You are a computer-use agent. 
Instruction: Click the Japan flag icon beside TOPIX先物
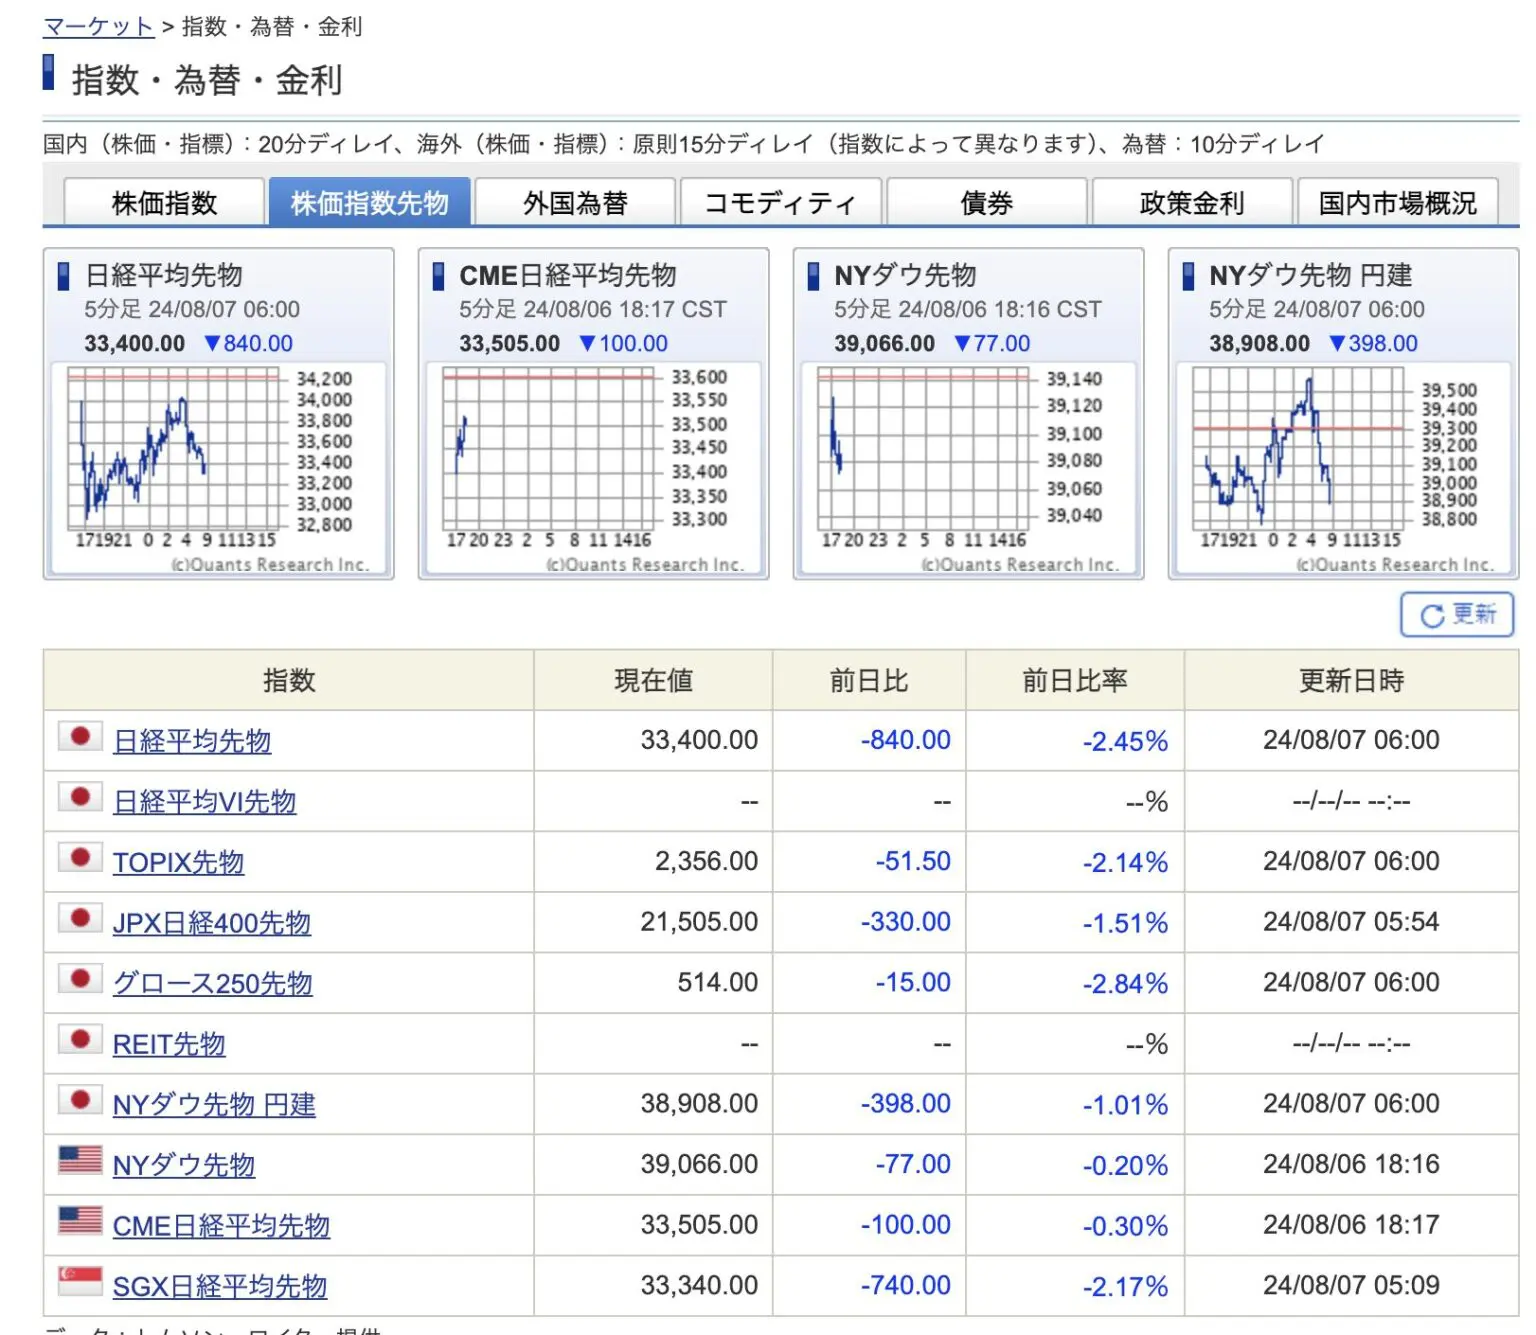tap(80, 859)
